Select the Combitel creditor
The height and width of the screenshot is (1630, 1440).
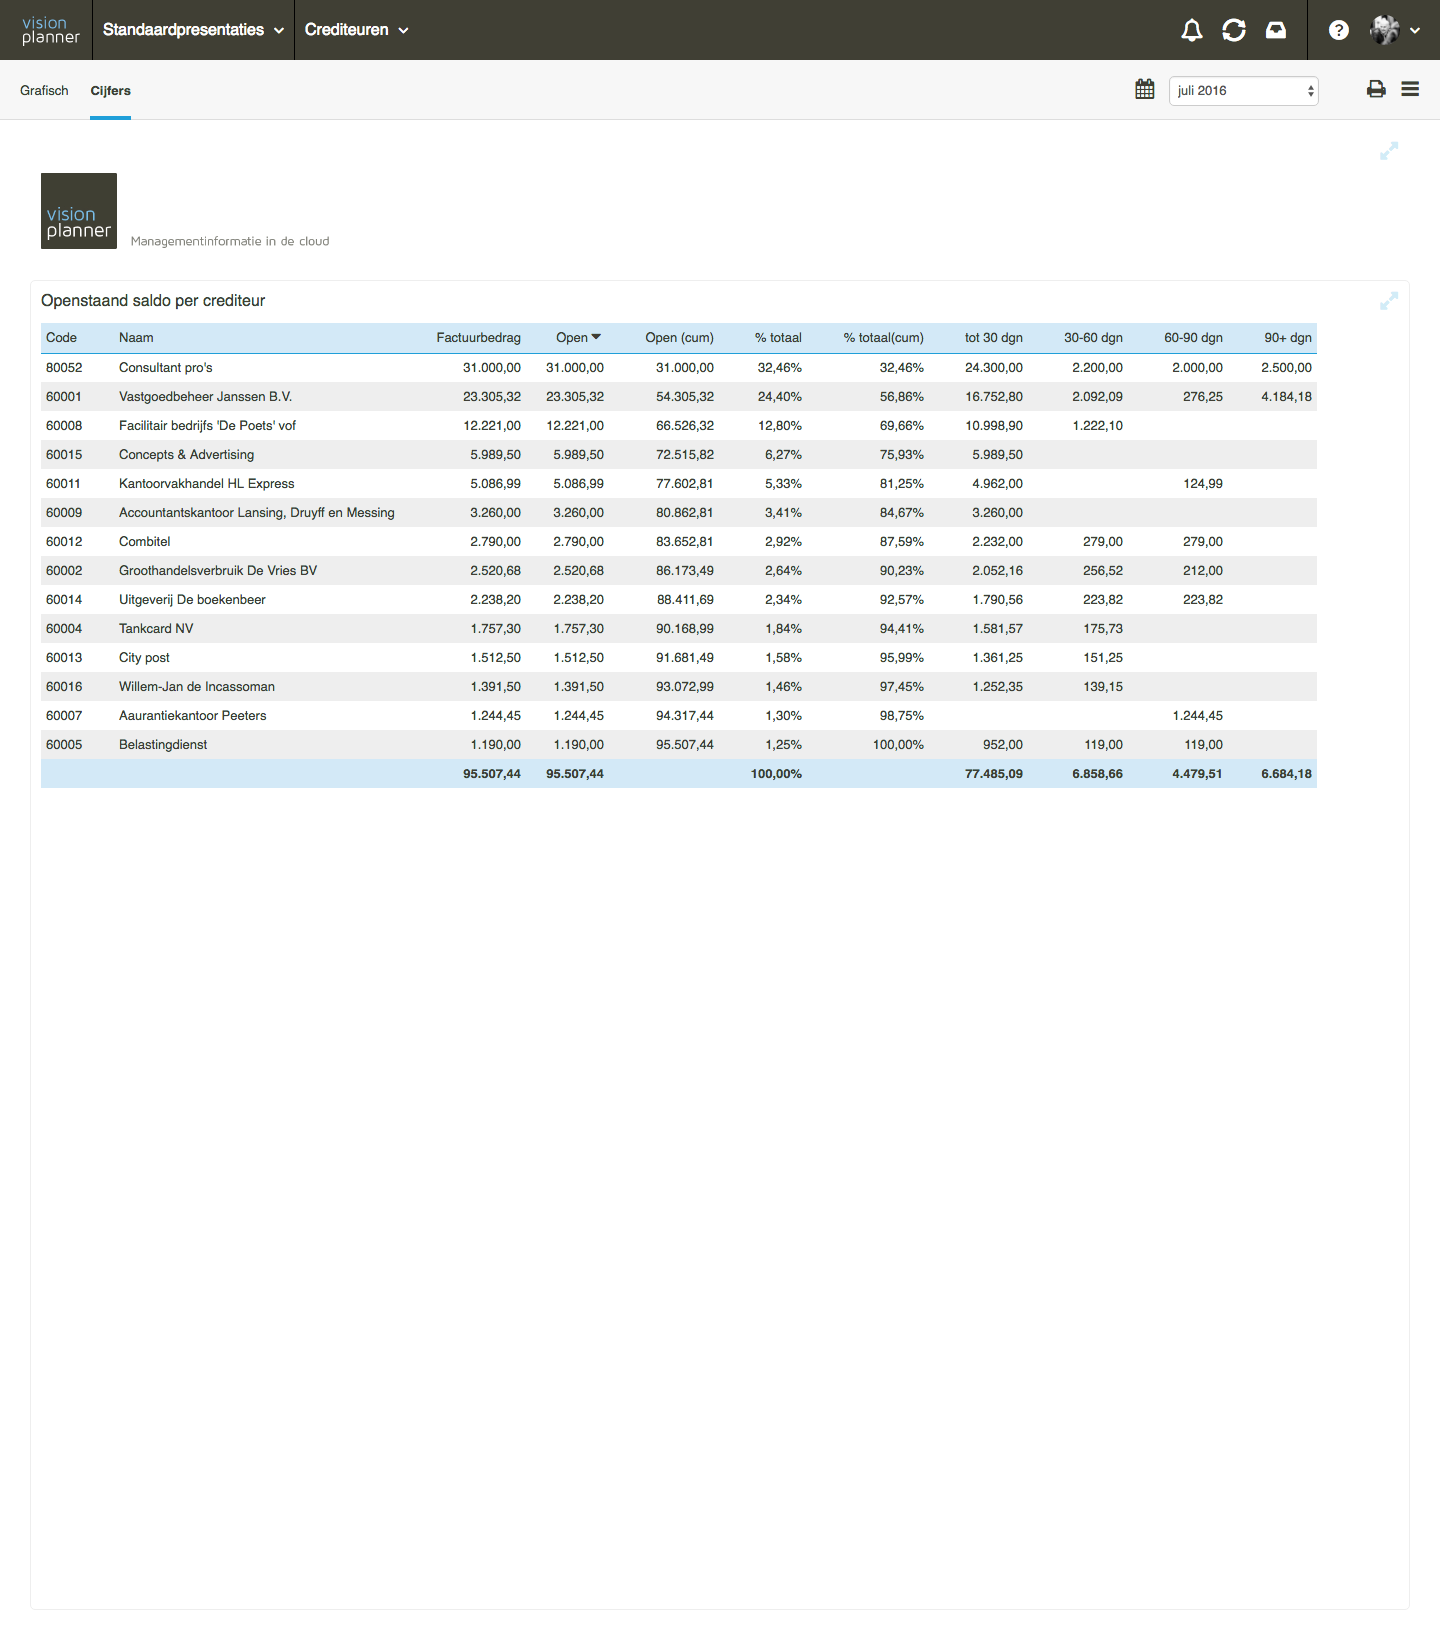point(678,542)
